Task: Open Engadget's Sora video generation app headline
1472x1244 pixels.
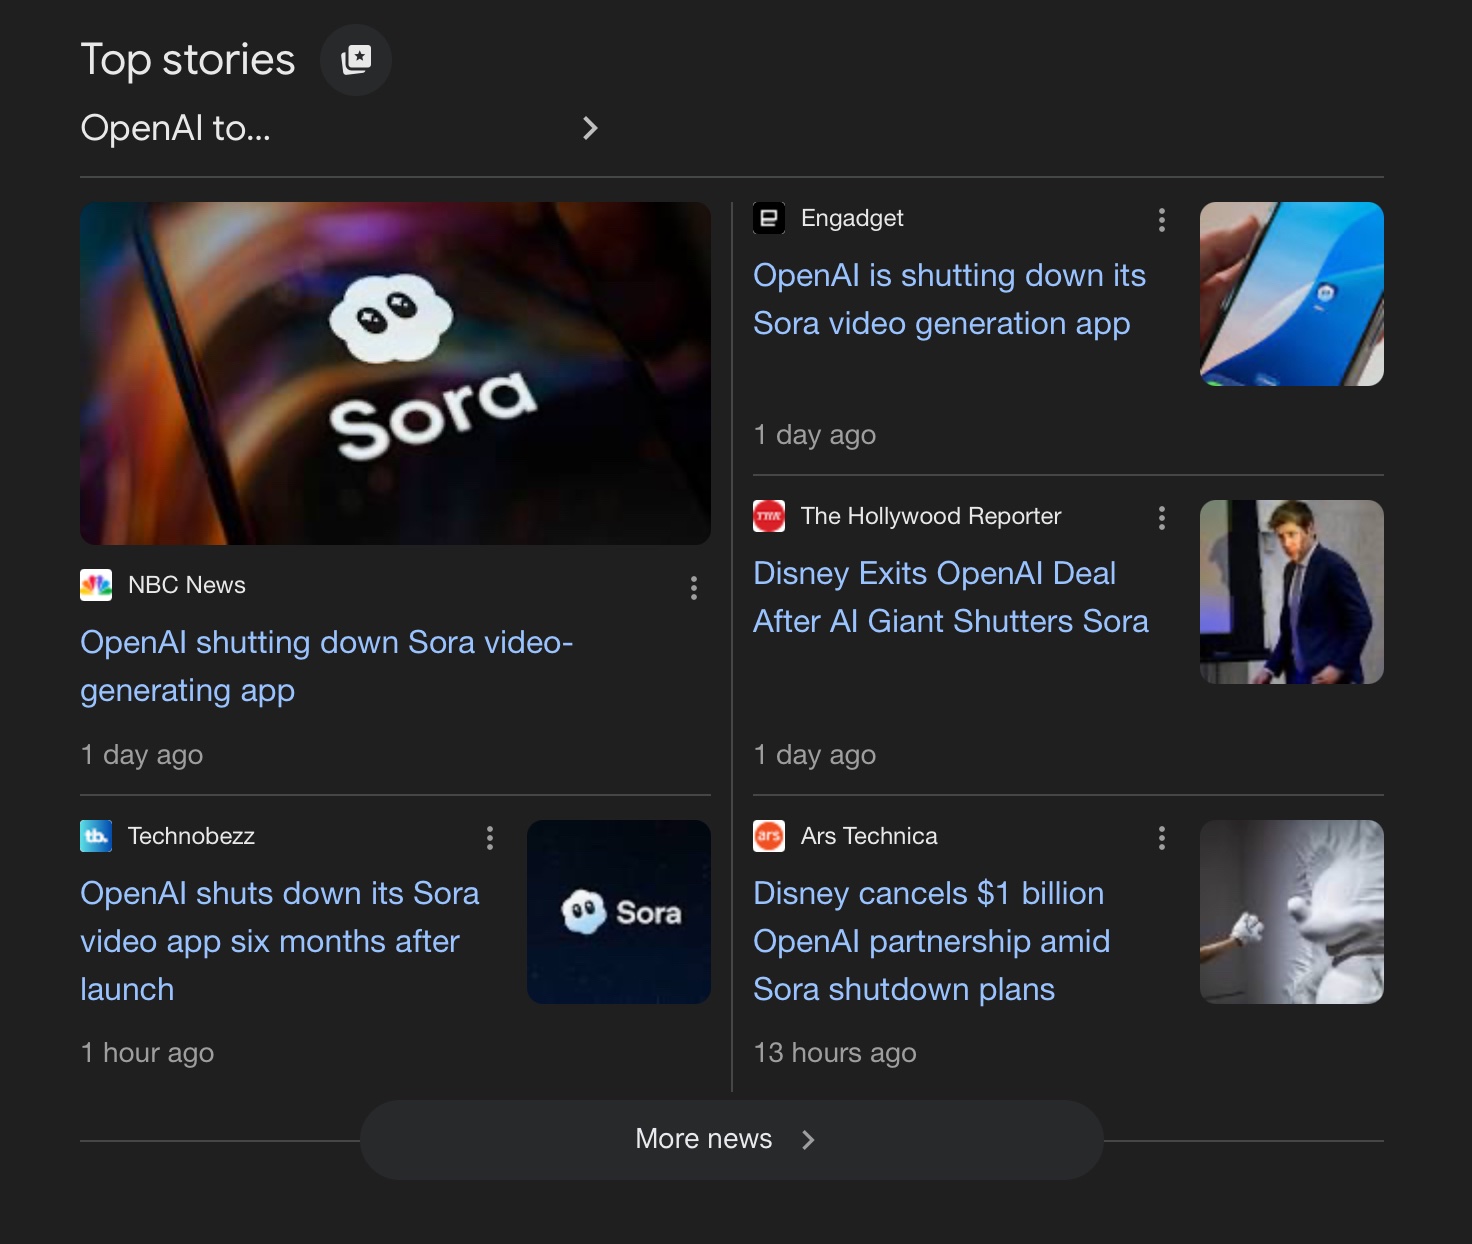Action: pyautogui.click(x=948, y=299)
